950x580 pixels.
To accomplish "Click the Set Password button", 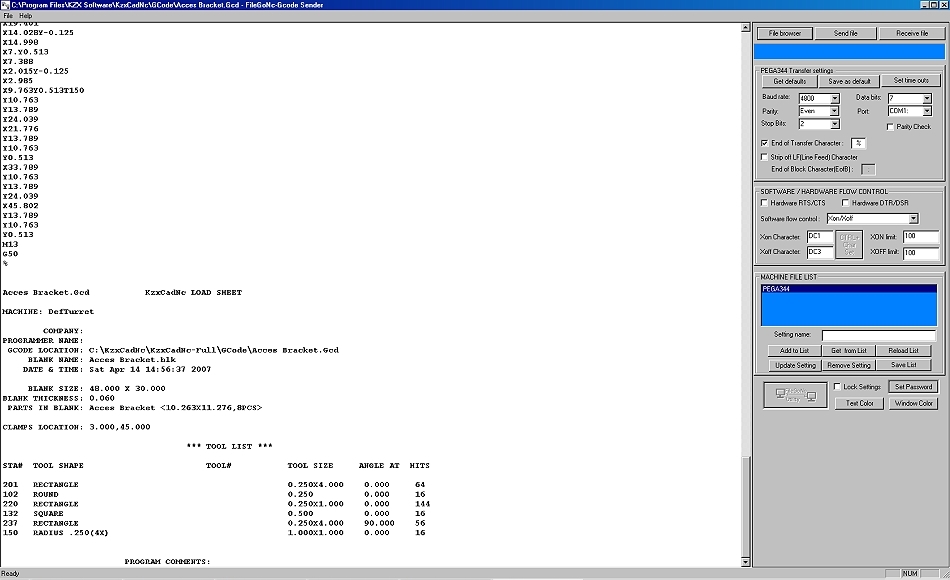I will [913, 387].
